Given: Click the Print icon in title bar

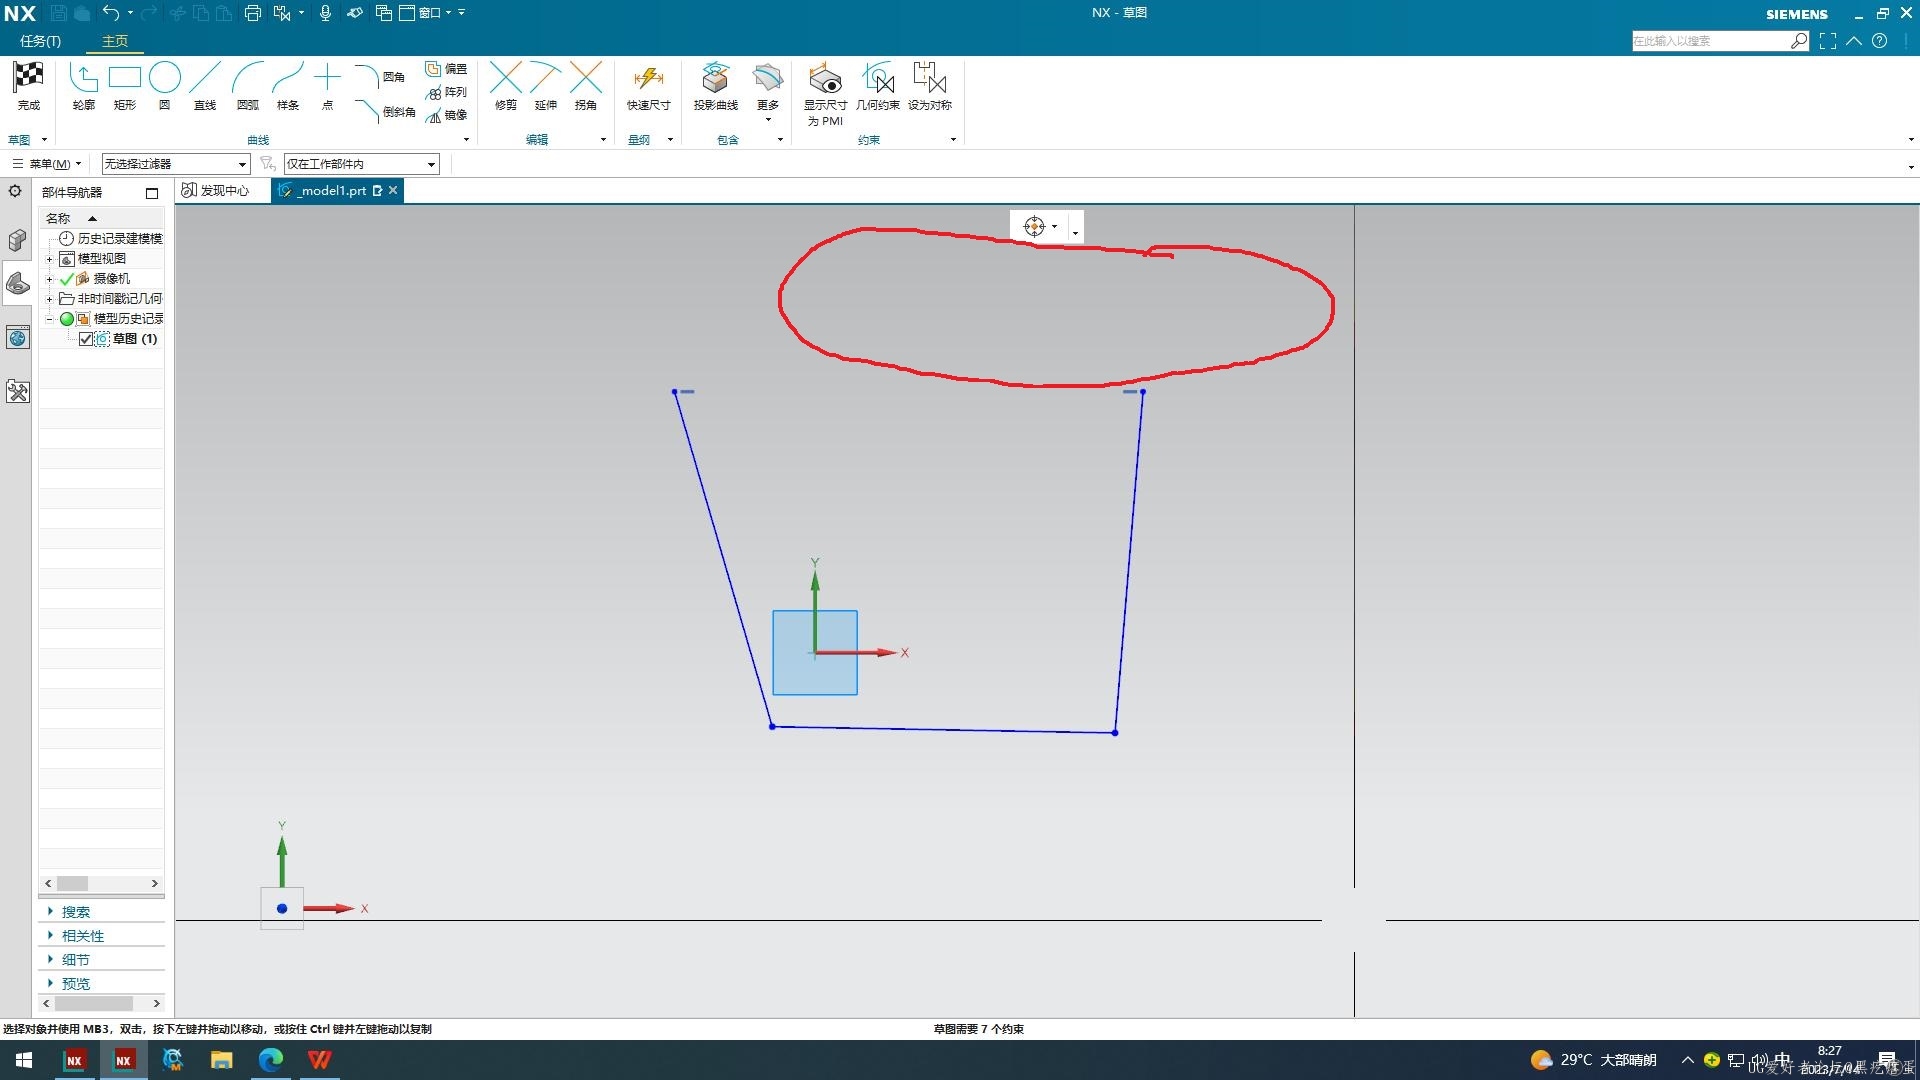Looking at the screenshot, I should click(252, 13).
